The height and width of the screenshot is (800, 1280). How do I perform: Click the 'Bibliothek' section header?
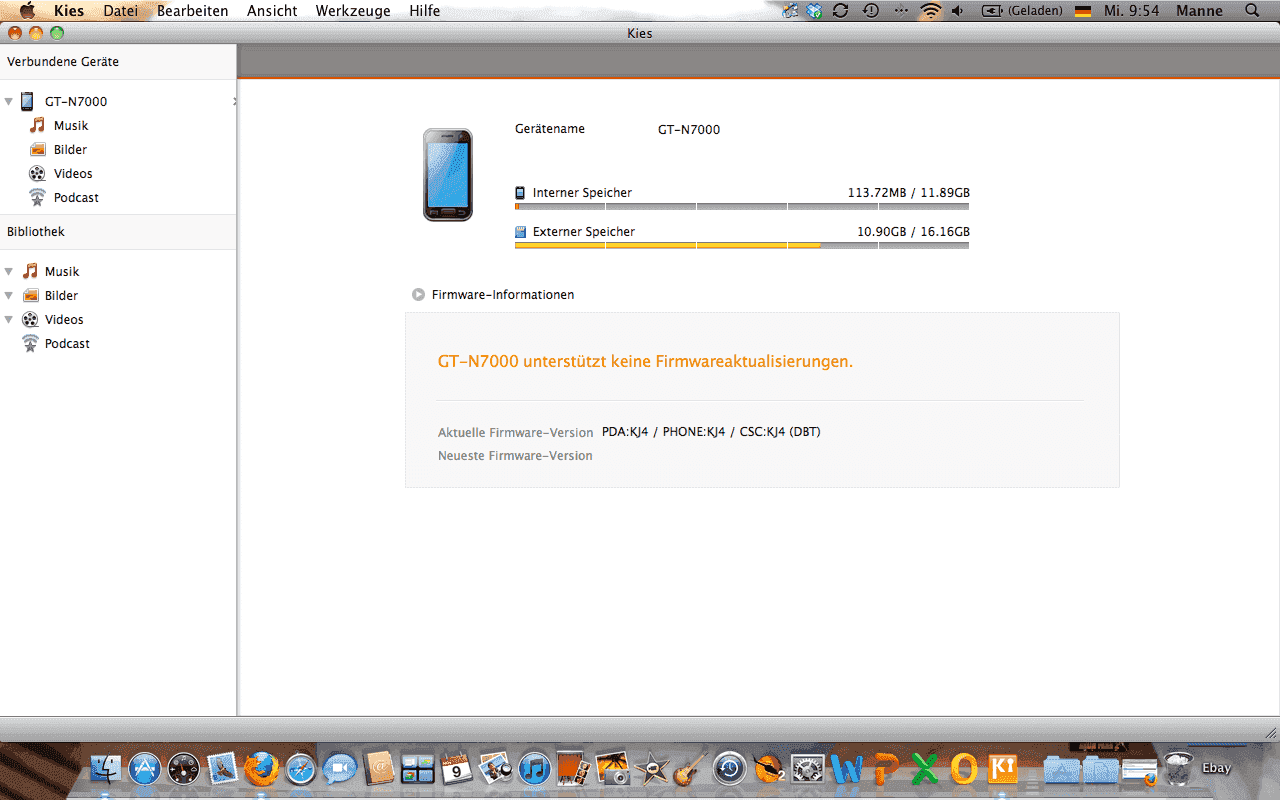[x=36, y=232]
